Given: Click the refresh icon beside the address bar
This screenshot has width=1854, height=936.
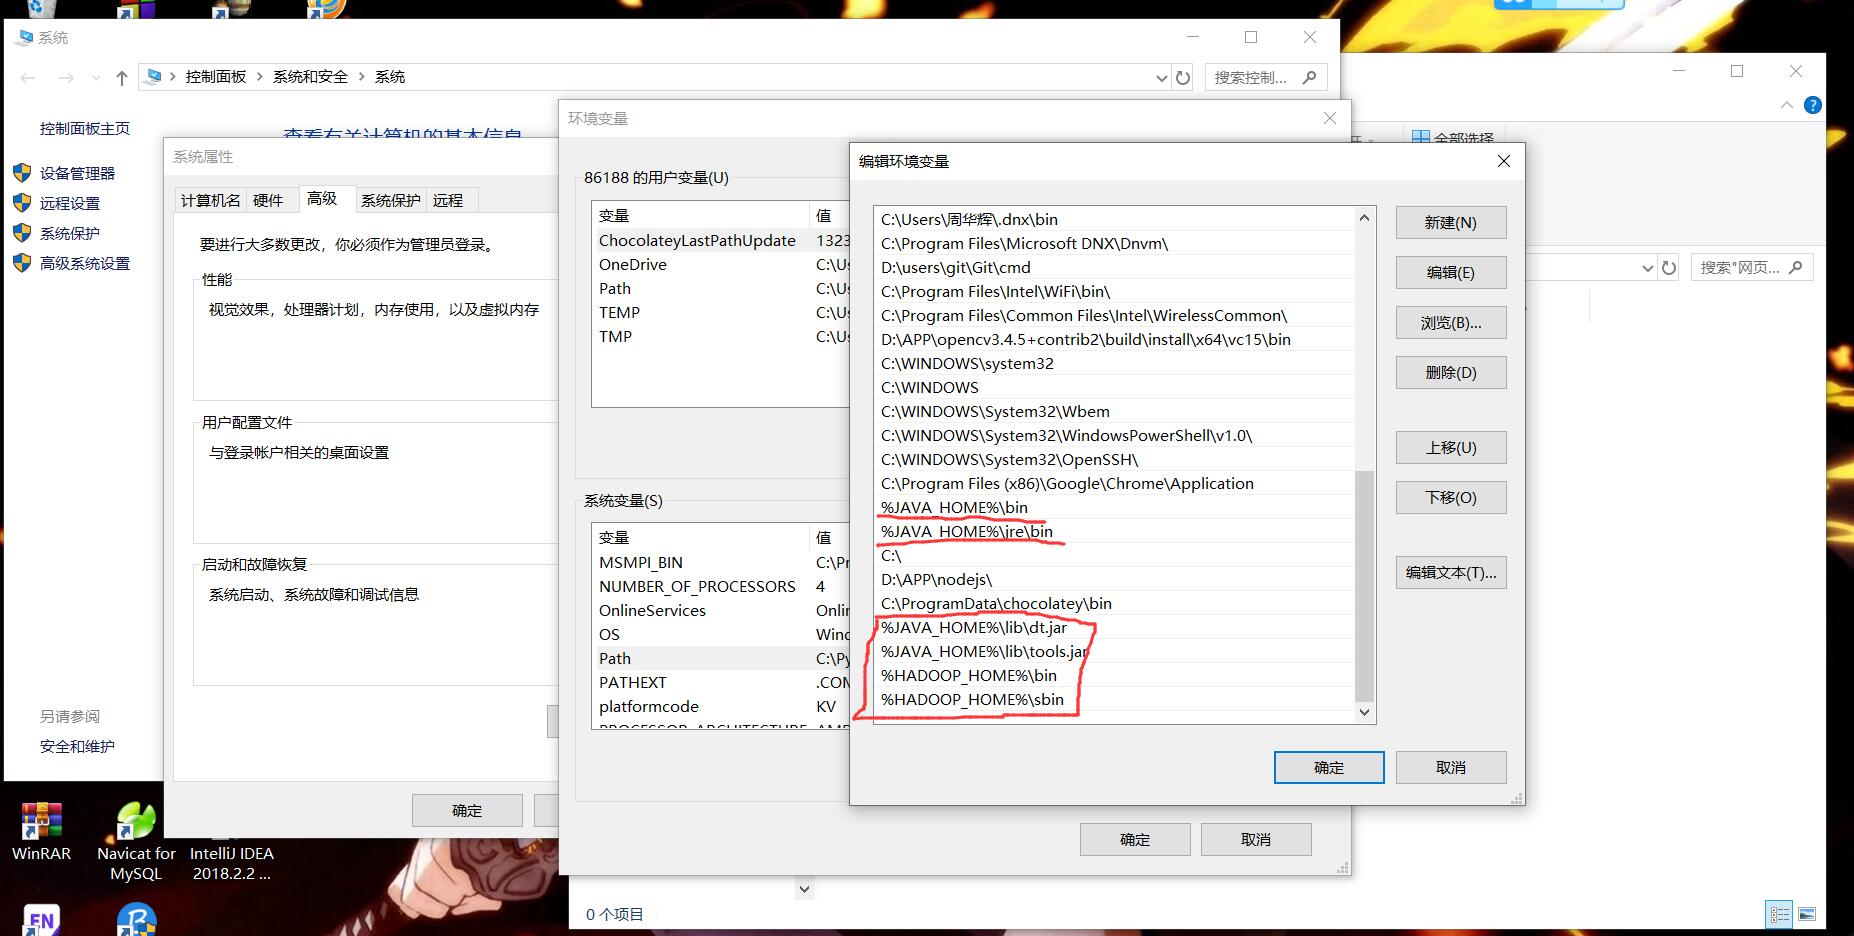Looking at the screenshot, I should click(x=1183, y=77).
